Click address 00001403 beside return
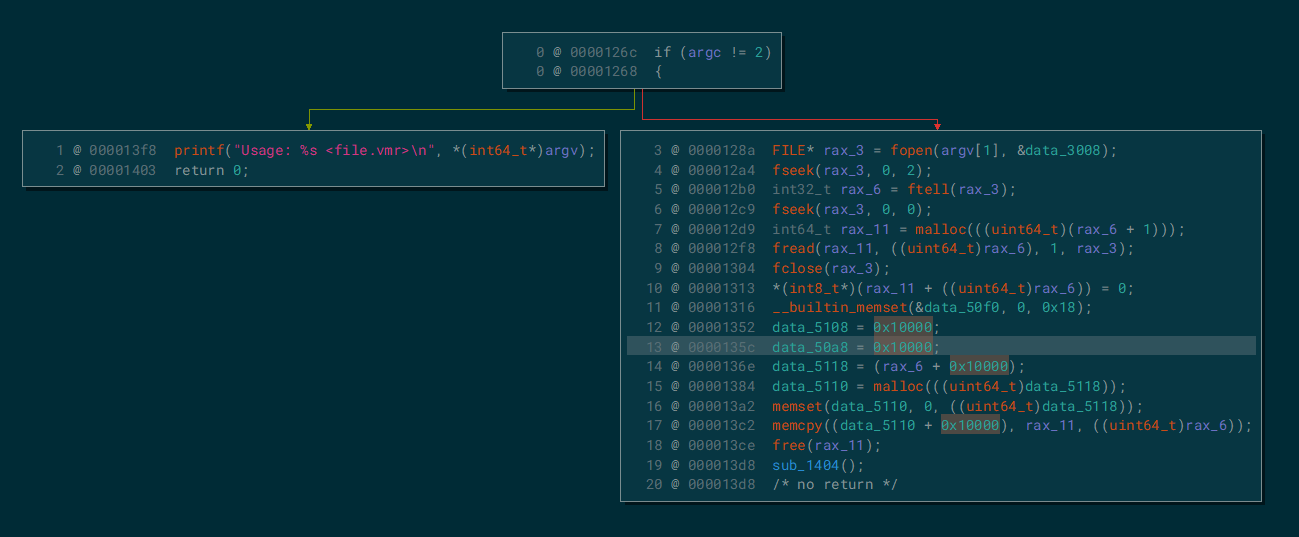Screen dimensions: 1299x537 (x=123, y=171)
